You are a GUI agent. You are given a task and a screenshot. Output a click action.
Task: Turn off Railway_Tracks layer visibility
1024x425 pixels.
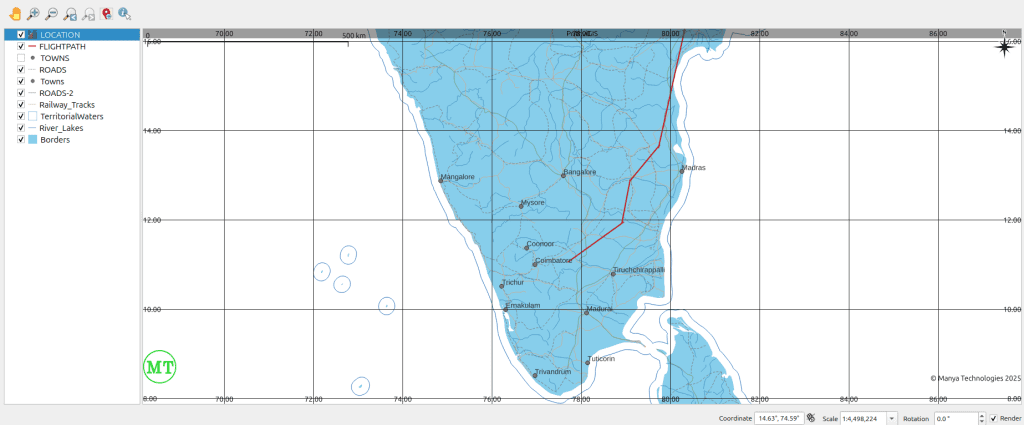(21, 105)
